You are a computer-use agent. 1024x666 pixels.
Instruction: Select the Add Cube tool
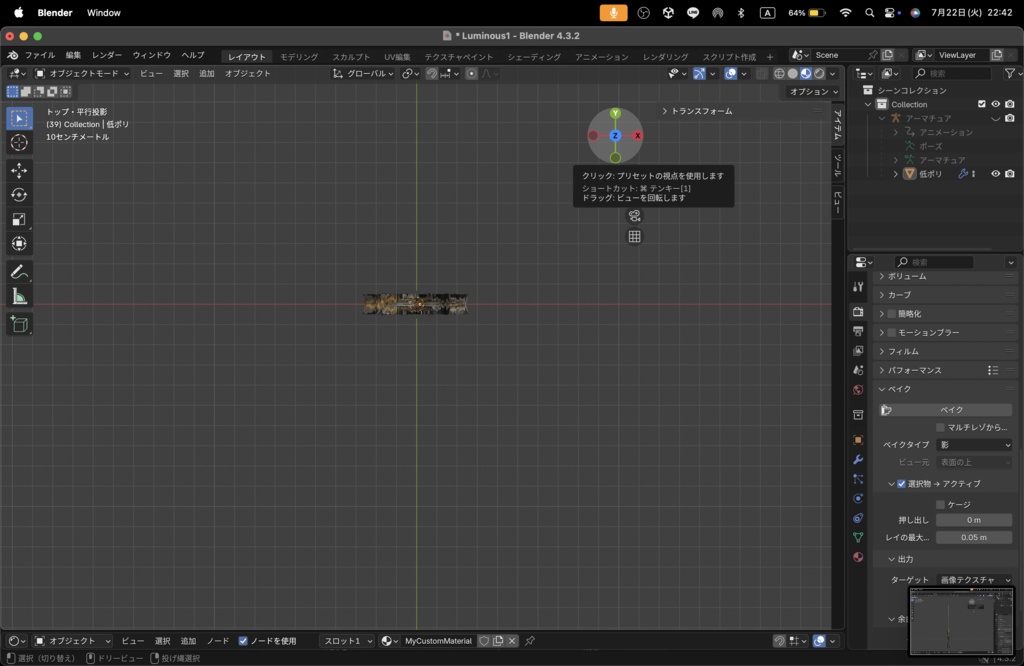tap(19, 324)
